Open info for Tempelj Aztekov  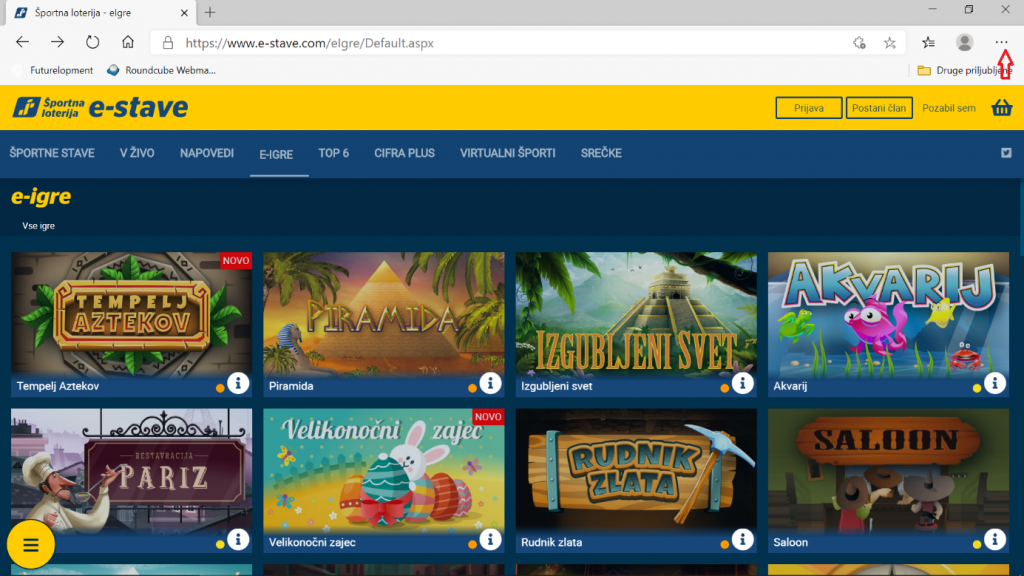coord(238,383)
